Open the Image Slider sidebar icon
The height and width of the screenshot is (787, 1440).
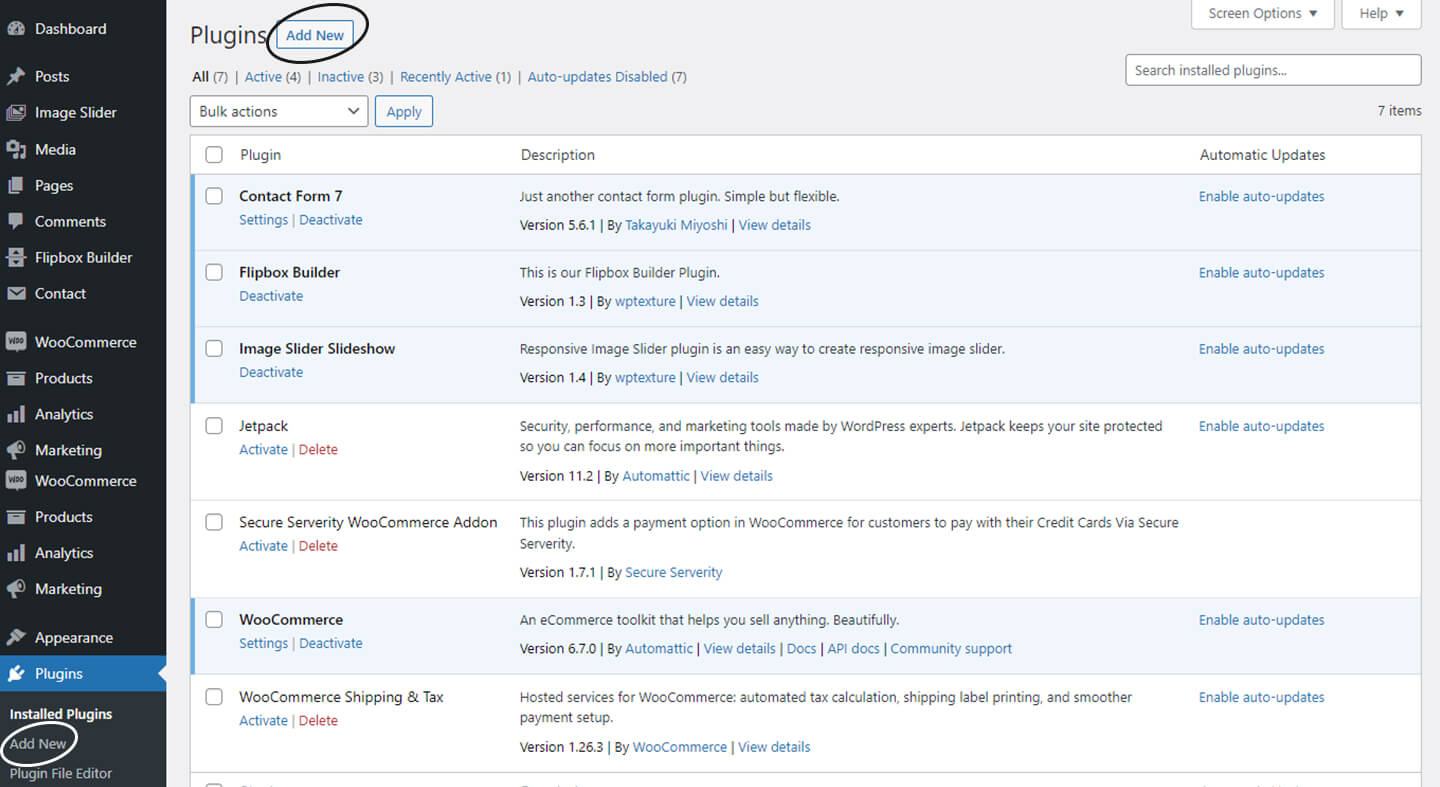point(16,113)
